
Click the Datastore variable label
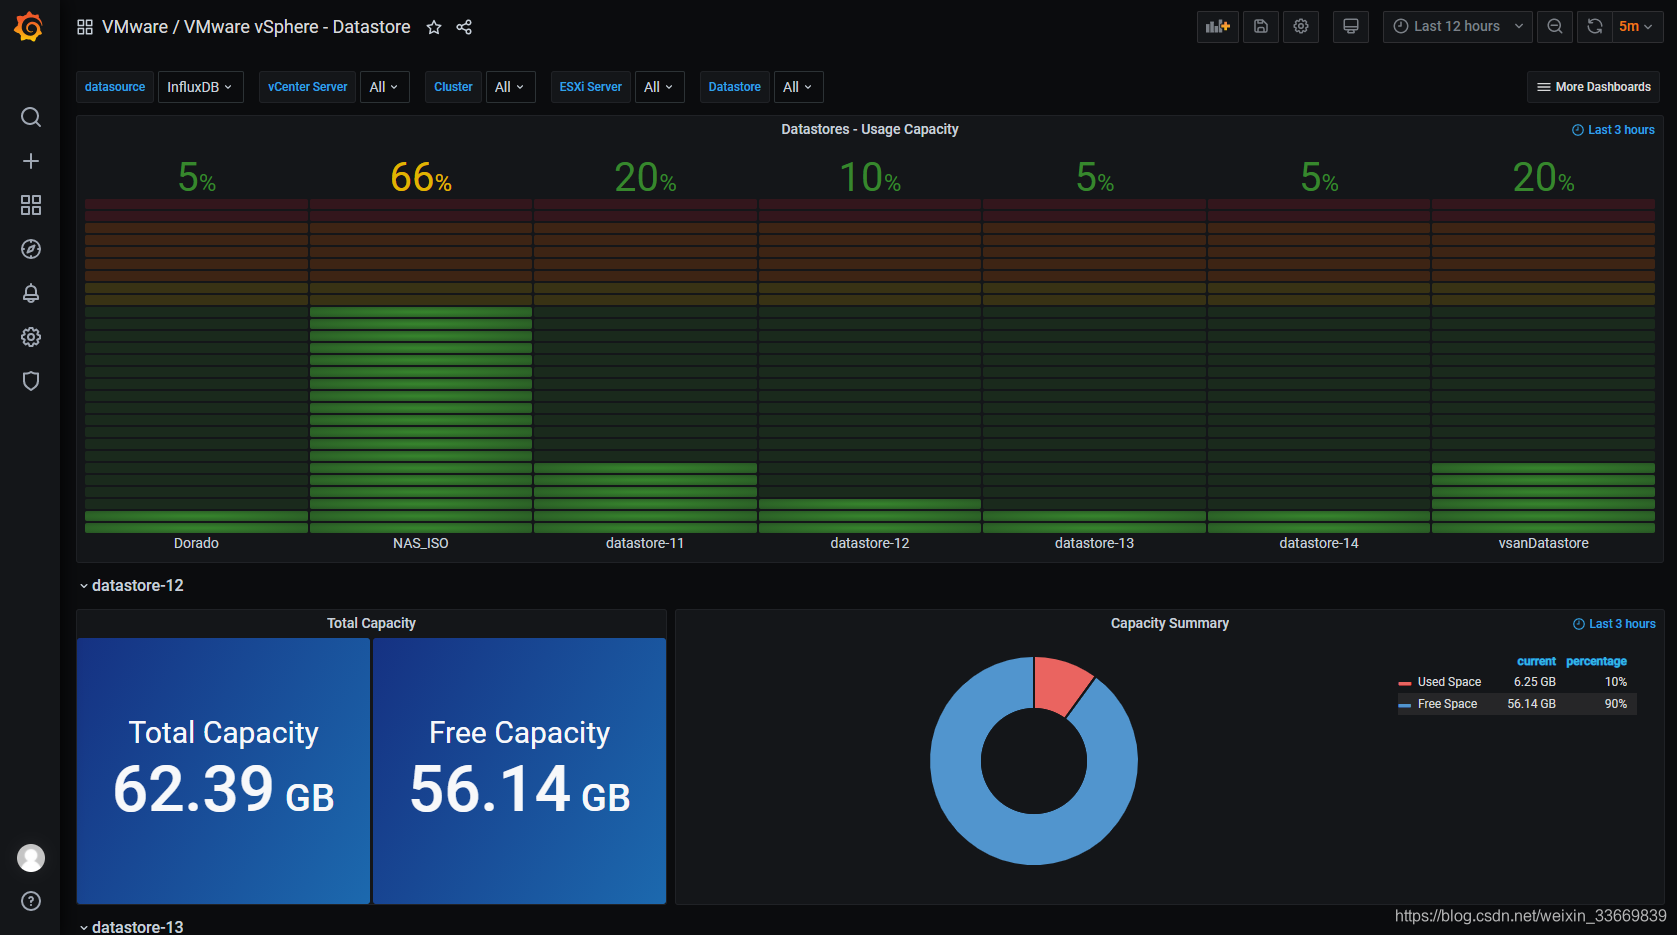pyautogui.click(x=735, y=87)
